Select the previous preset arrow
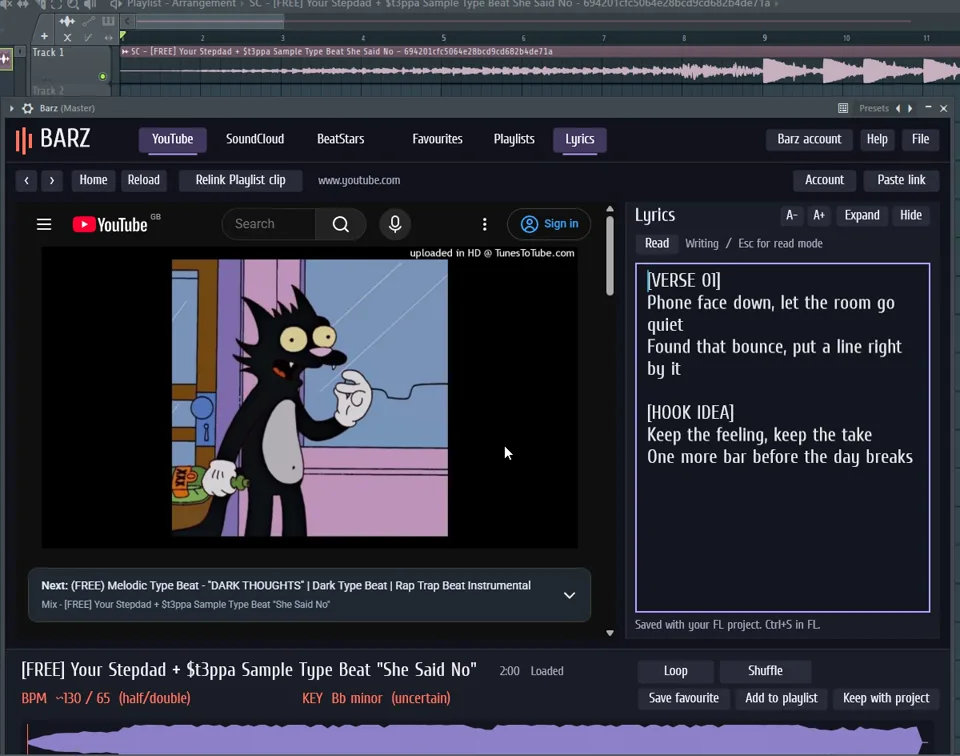 (898, 108)
